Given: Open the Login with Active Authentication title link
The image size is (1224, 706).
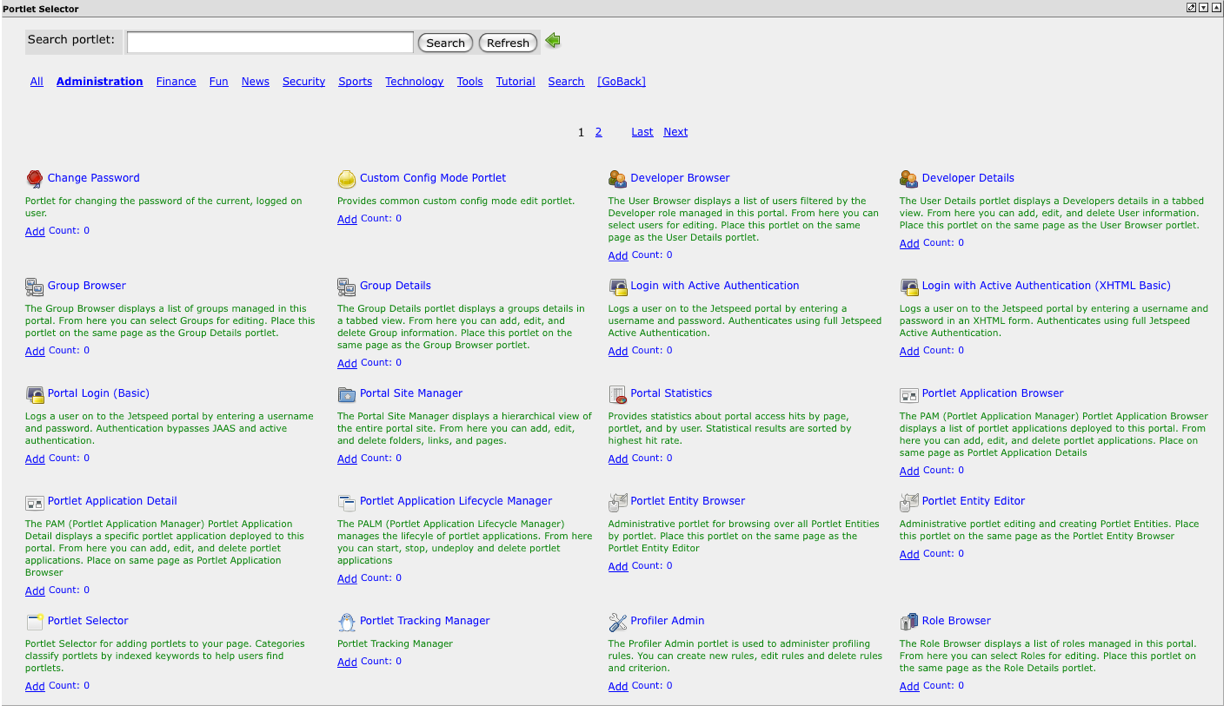Looking at the screenshot, I should click(x=714, y=286).
